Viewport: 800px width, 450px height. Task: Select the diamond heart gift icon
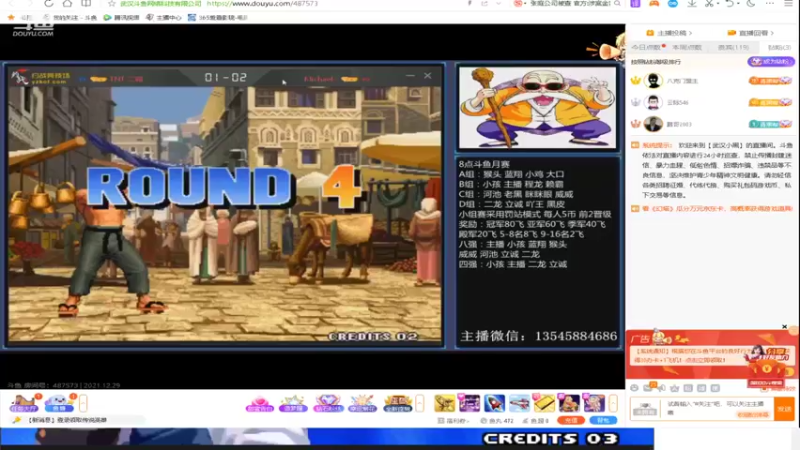click(x=328, y=403)
